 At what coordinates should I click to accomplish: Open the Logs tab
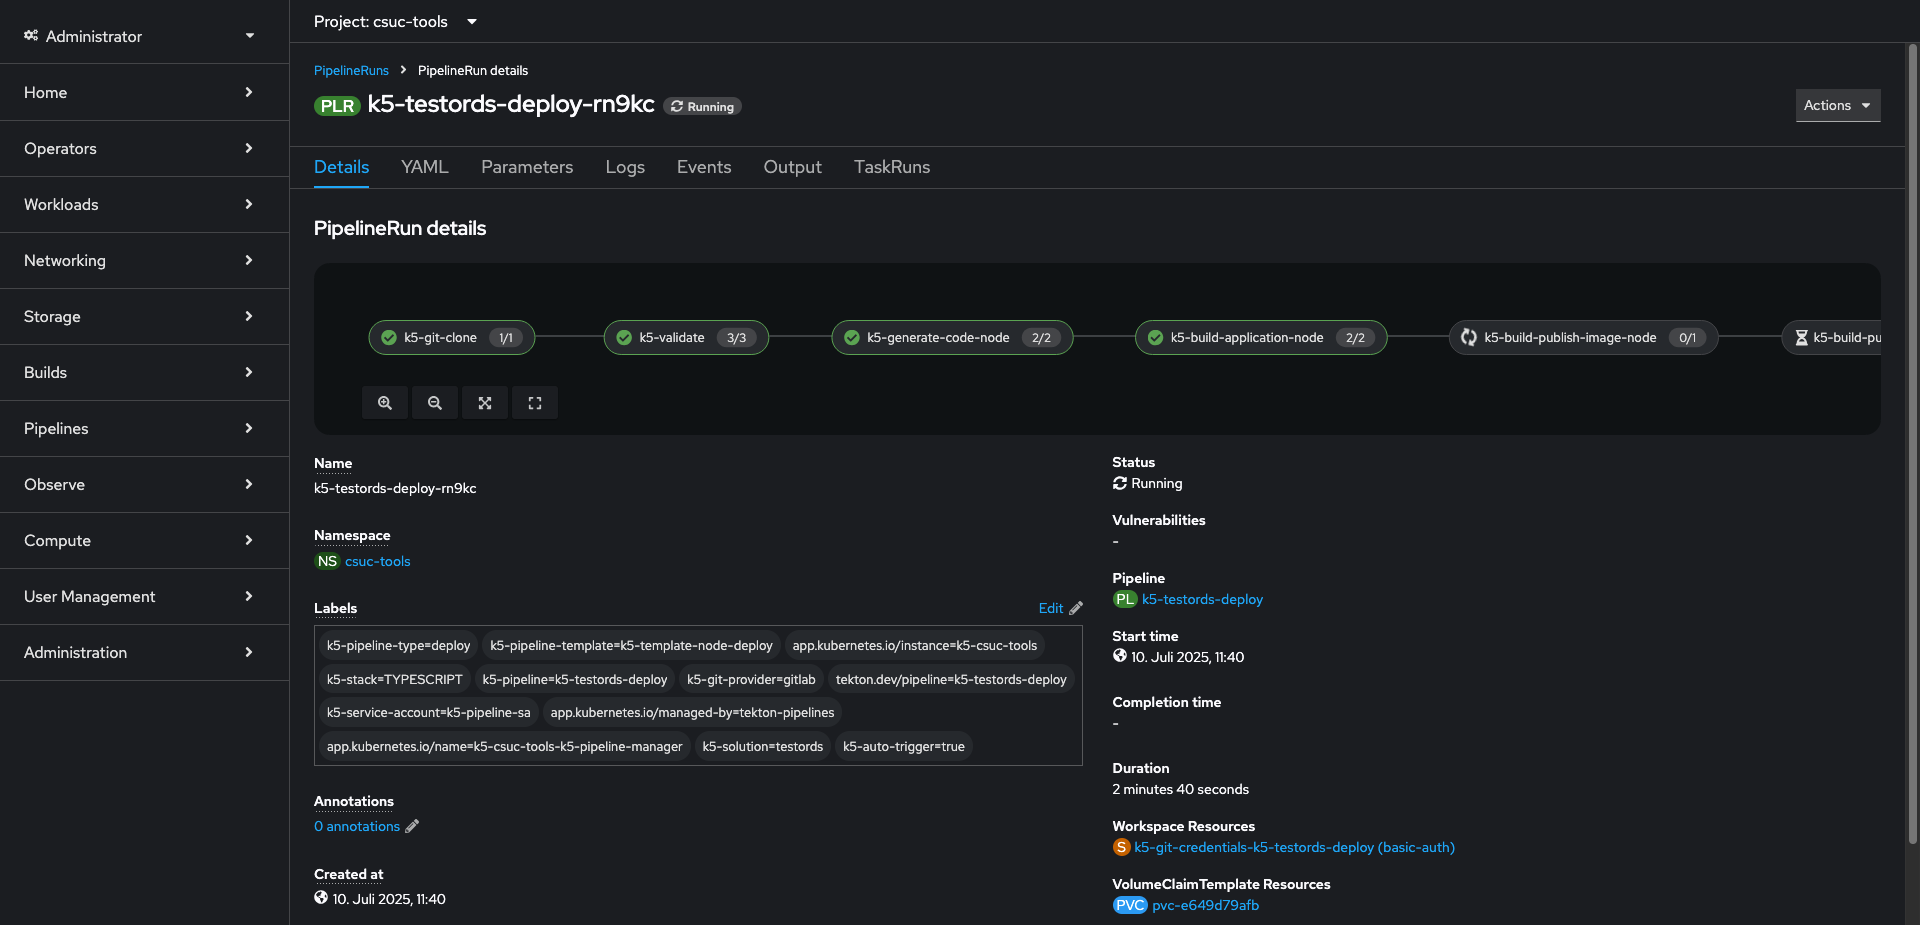coord(625,167)
